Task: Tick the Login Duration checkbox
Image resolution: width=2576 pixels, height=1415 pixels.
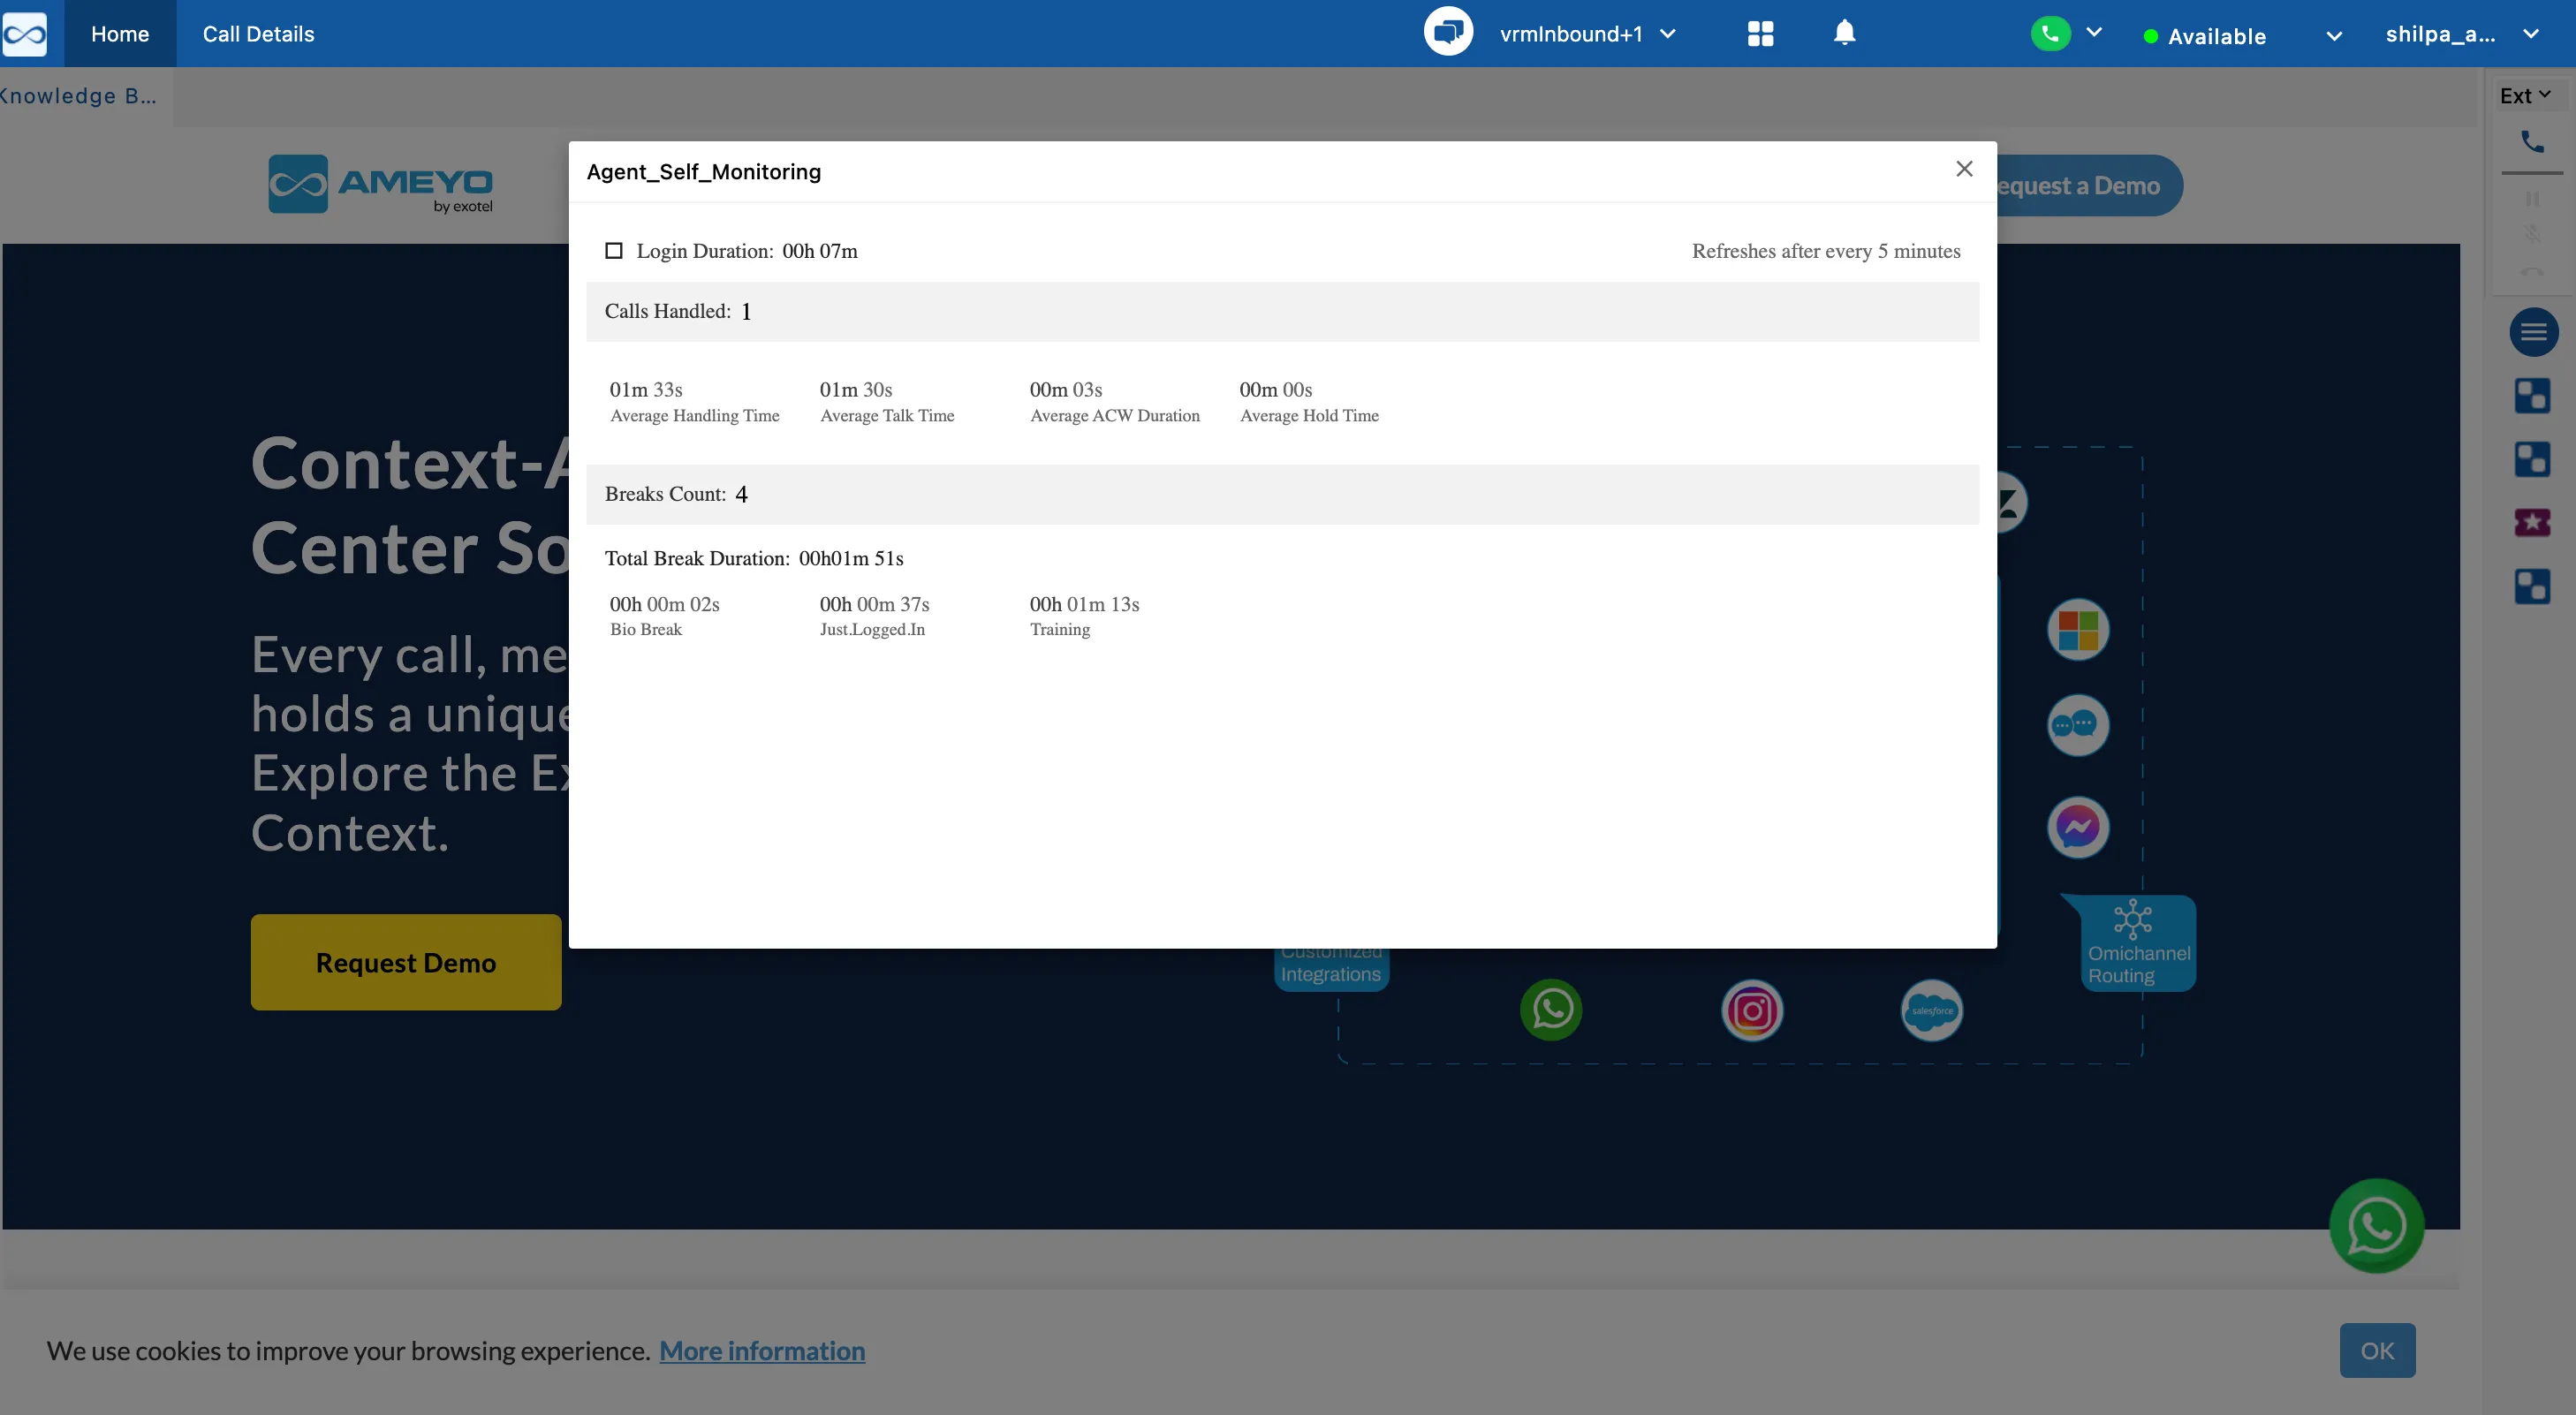Action: (x=614, y=251)
